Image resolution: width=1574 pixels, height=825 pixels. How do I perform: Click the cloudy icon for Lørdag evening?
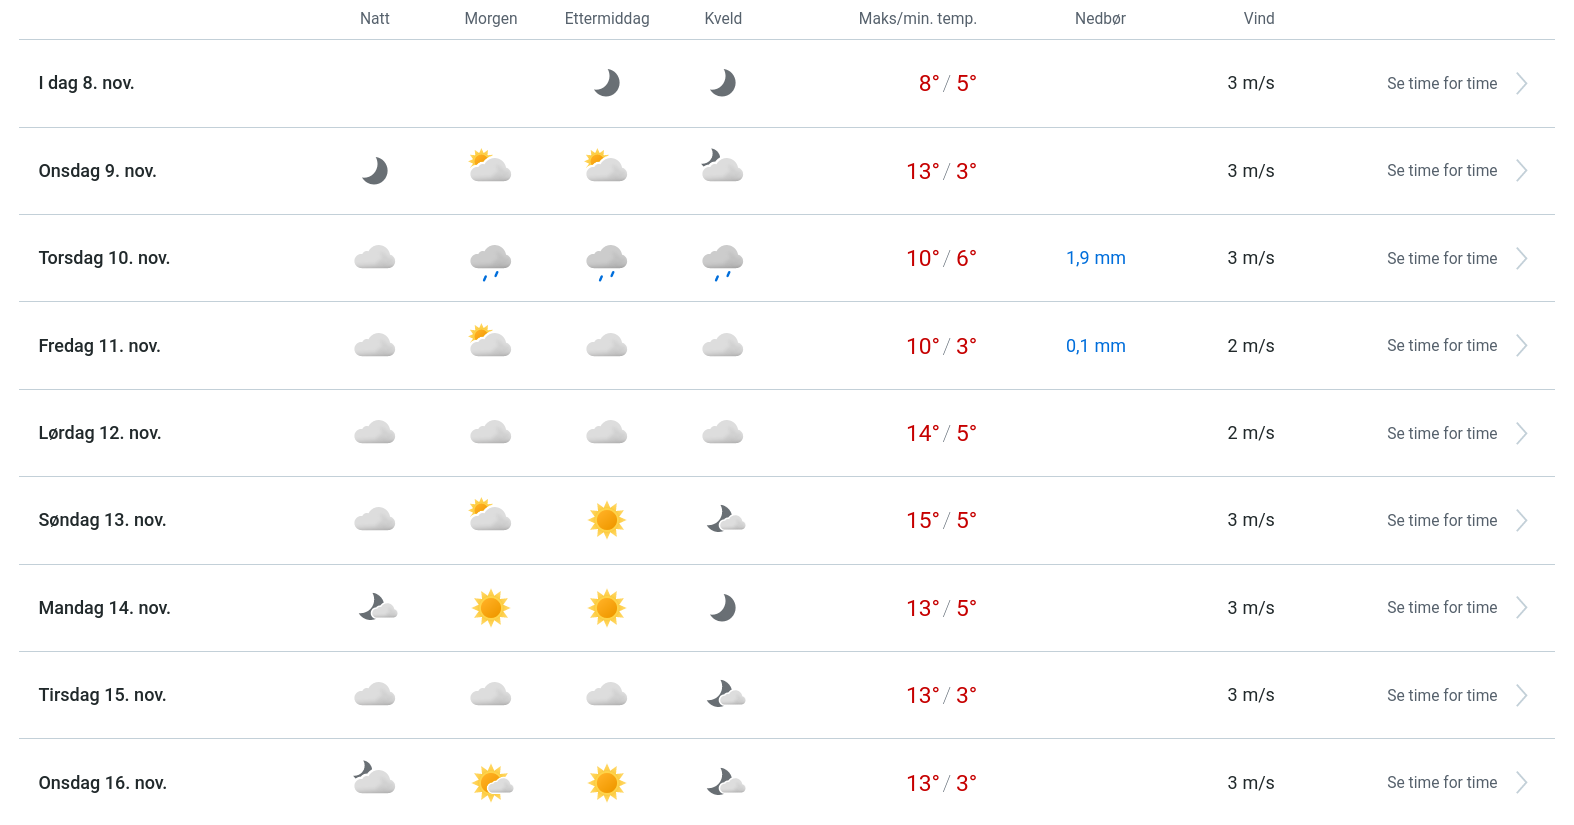pos(723,433)
